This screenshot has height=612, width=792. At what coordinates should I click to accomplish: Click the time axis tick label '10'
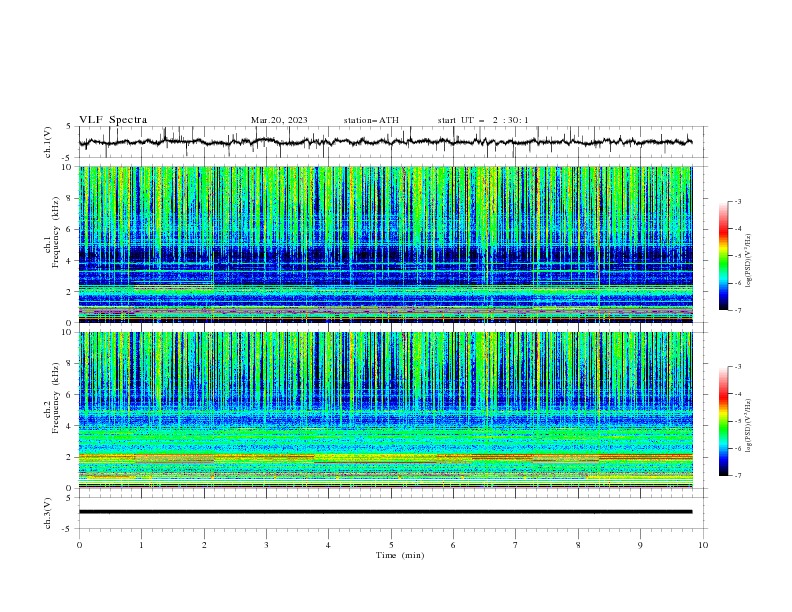pyautogui.click(x=703, y=545)
